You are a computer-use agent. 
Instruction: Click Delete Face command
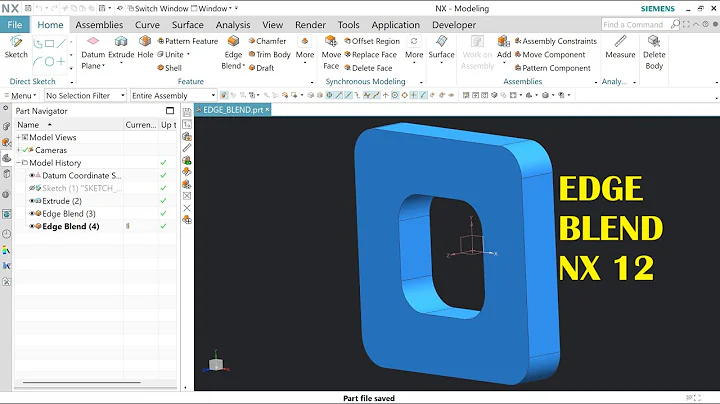point(368,68)
